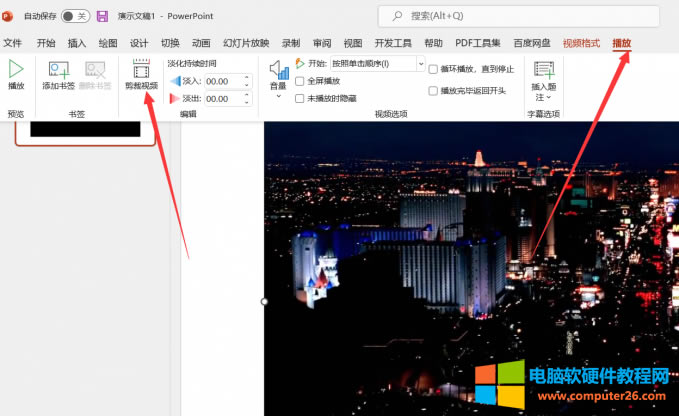Click the Delete Bookmark icon
This screenshot has height=416, width=679.
pos(96,70)
